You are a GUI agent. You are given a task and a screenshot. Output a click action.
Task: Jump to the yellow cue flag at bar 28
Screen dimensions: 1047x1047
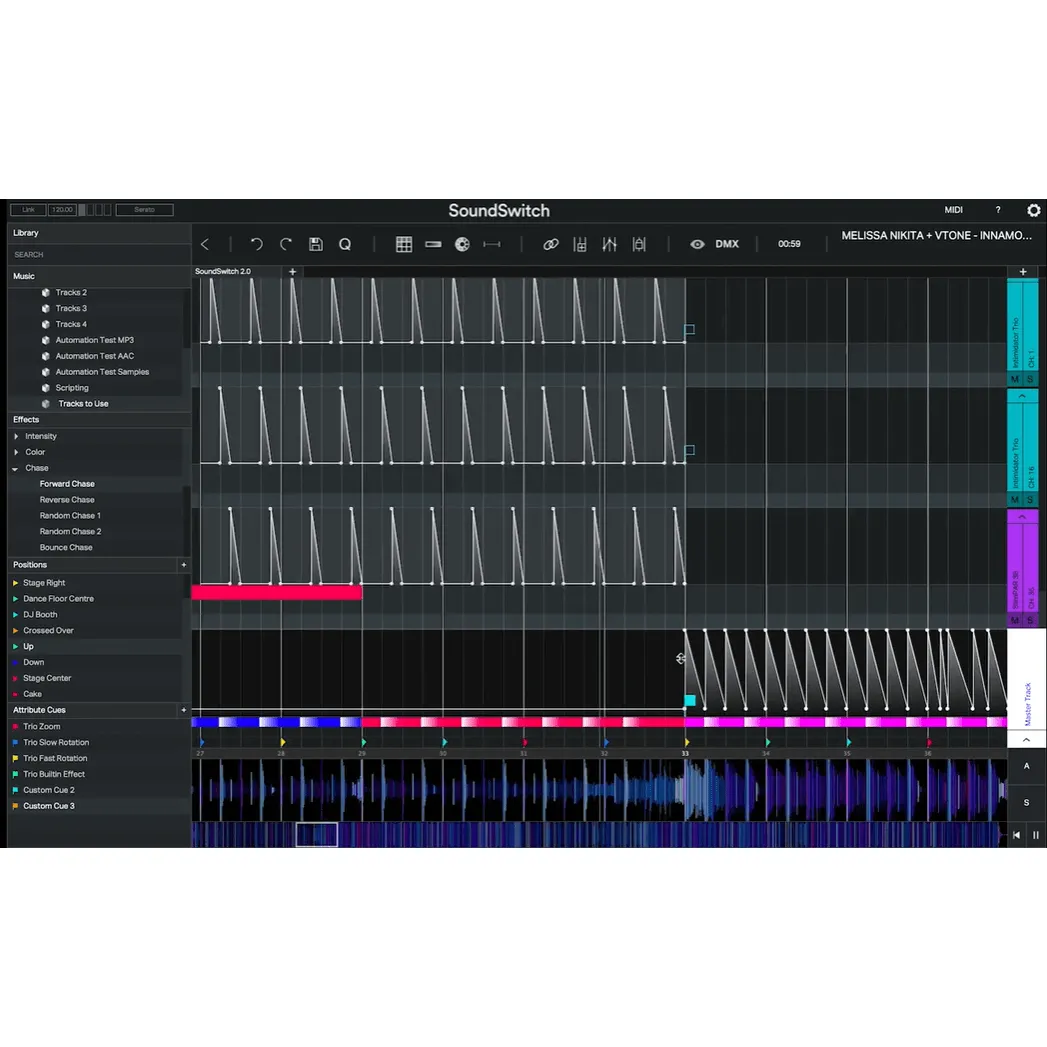(282, 743)
